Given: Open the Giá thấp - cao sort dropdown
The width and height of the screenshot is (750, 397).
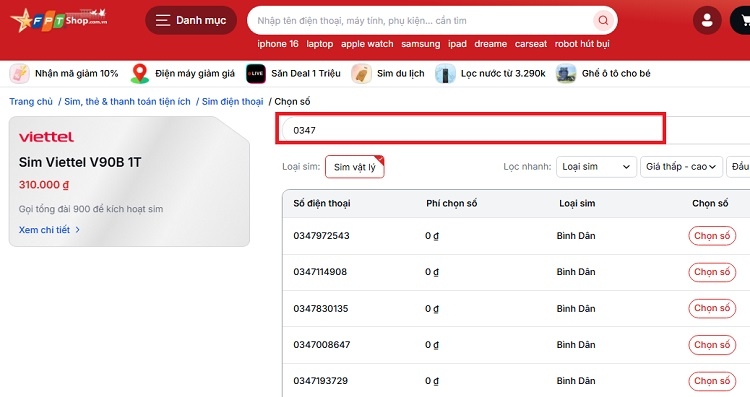Looking at the screenshot, I should pyautogui.click(x=681, y=167).
